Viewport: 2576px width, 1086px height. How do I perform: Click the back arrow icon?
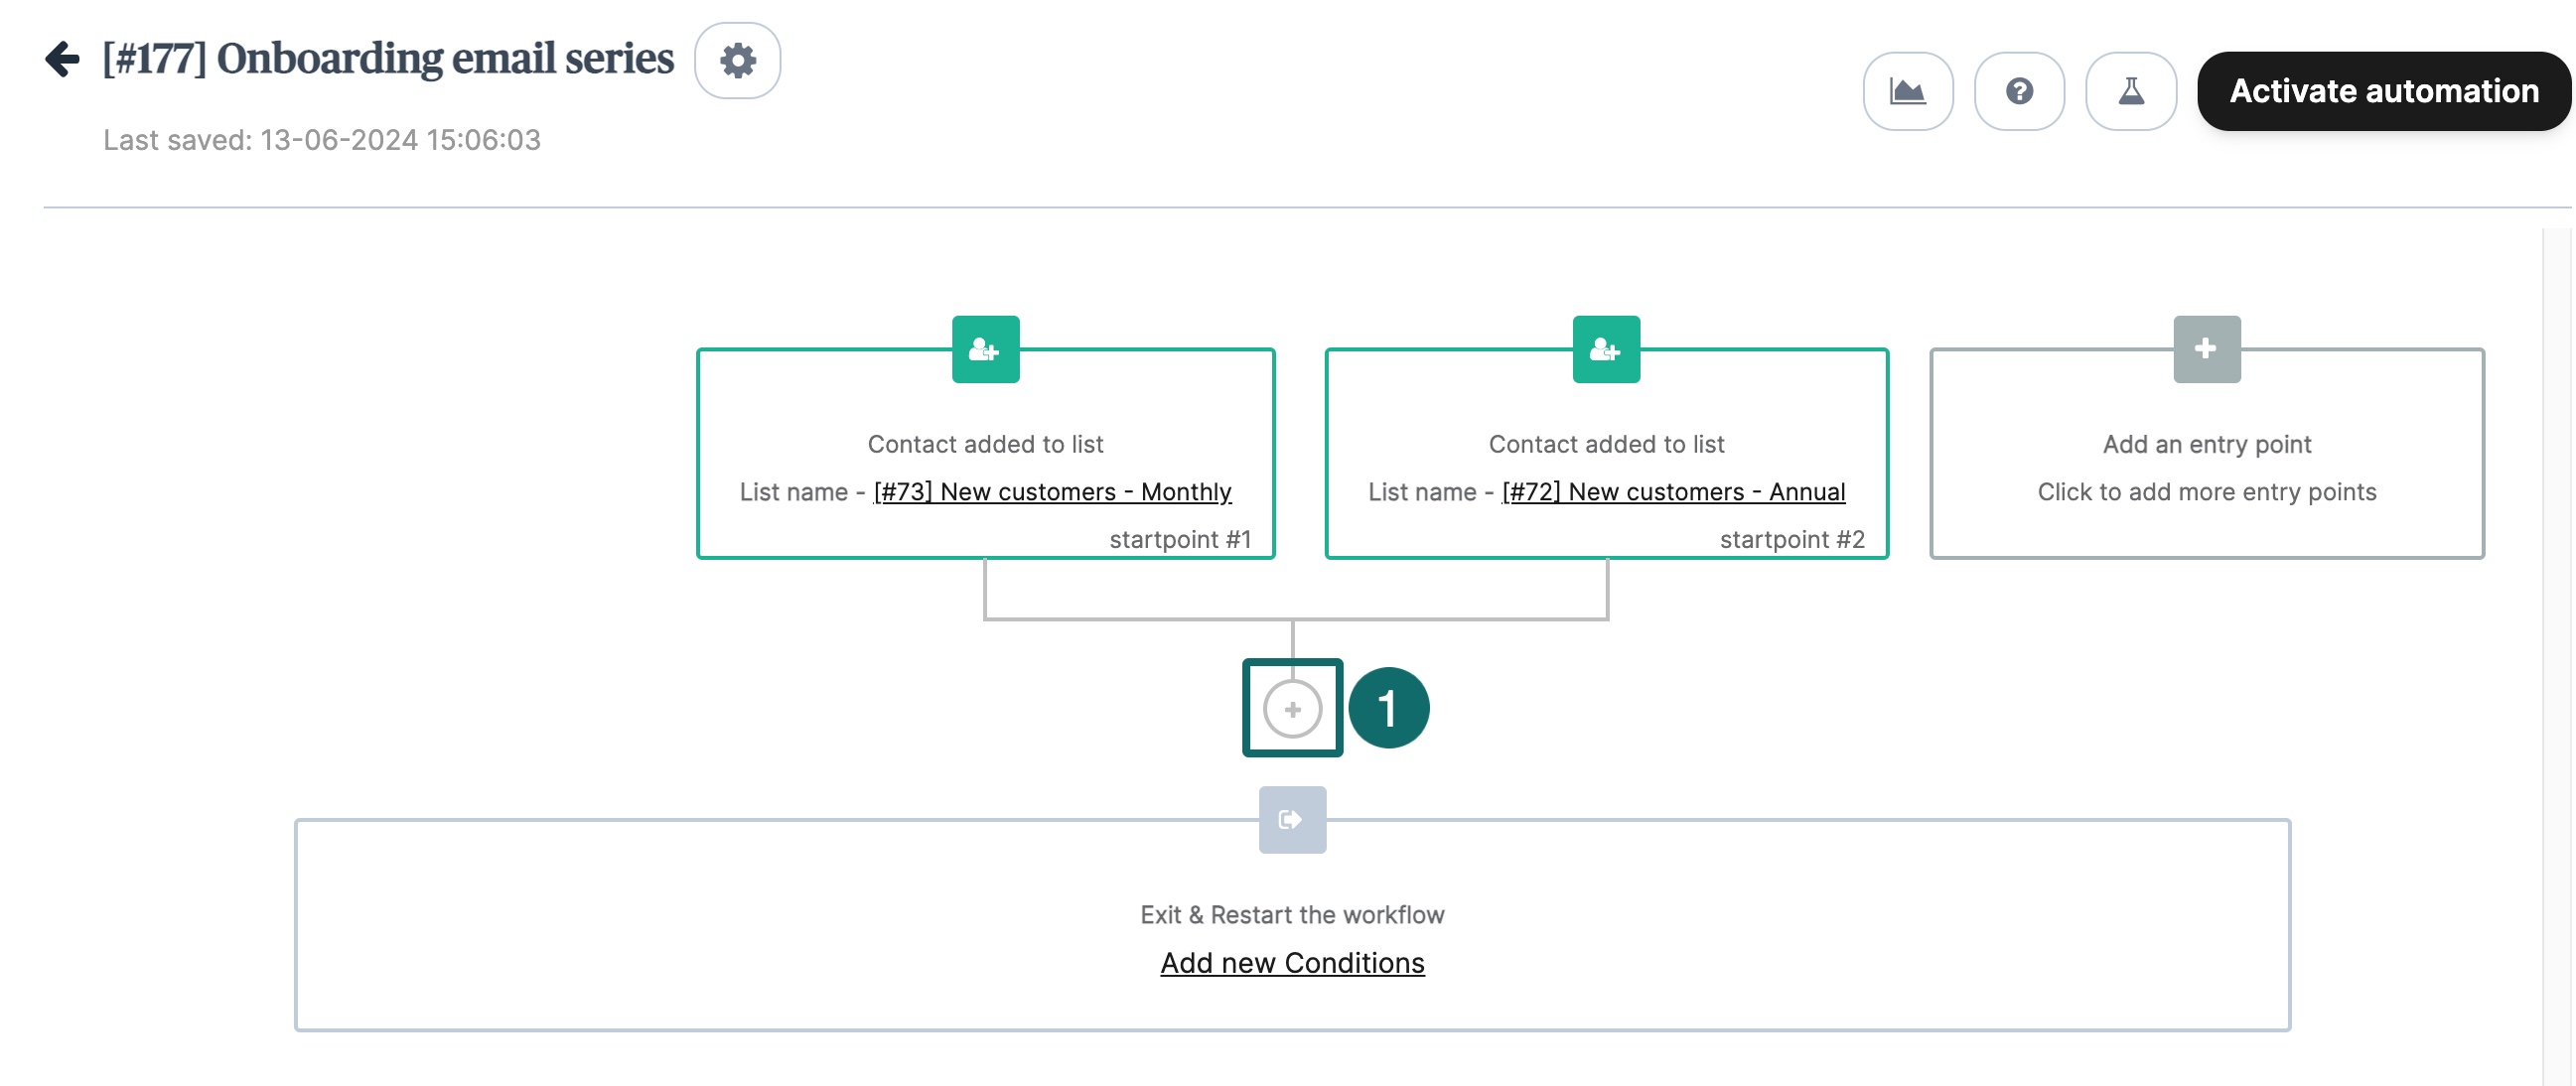[62, 59]
